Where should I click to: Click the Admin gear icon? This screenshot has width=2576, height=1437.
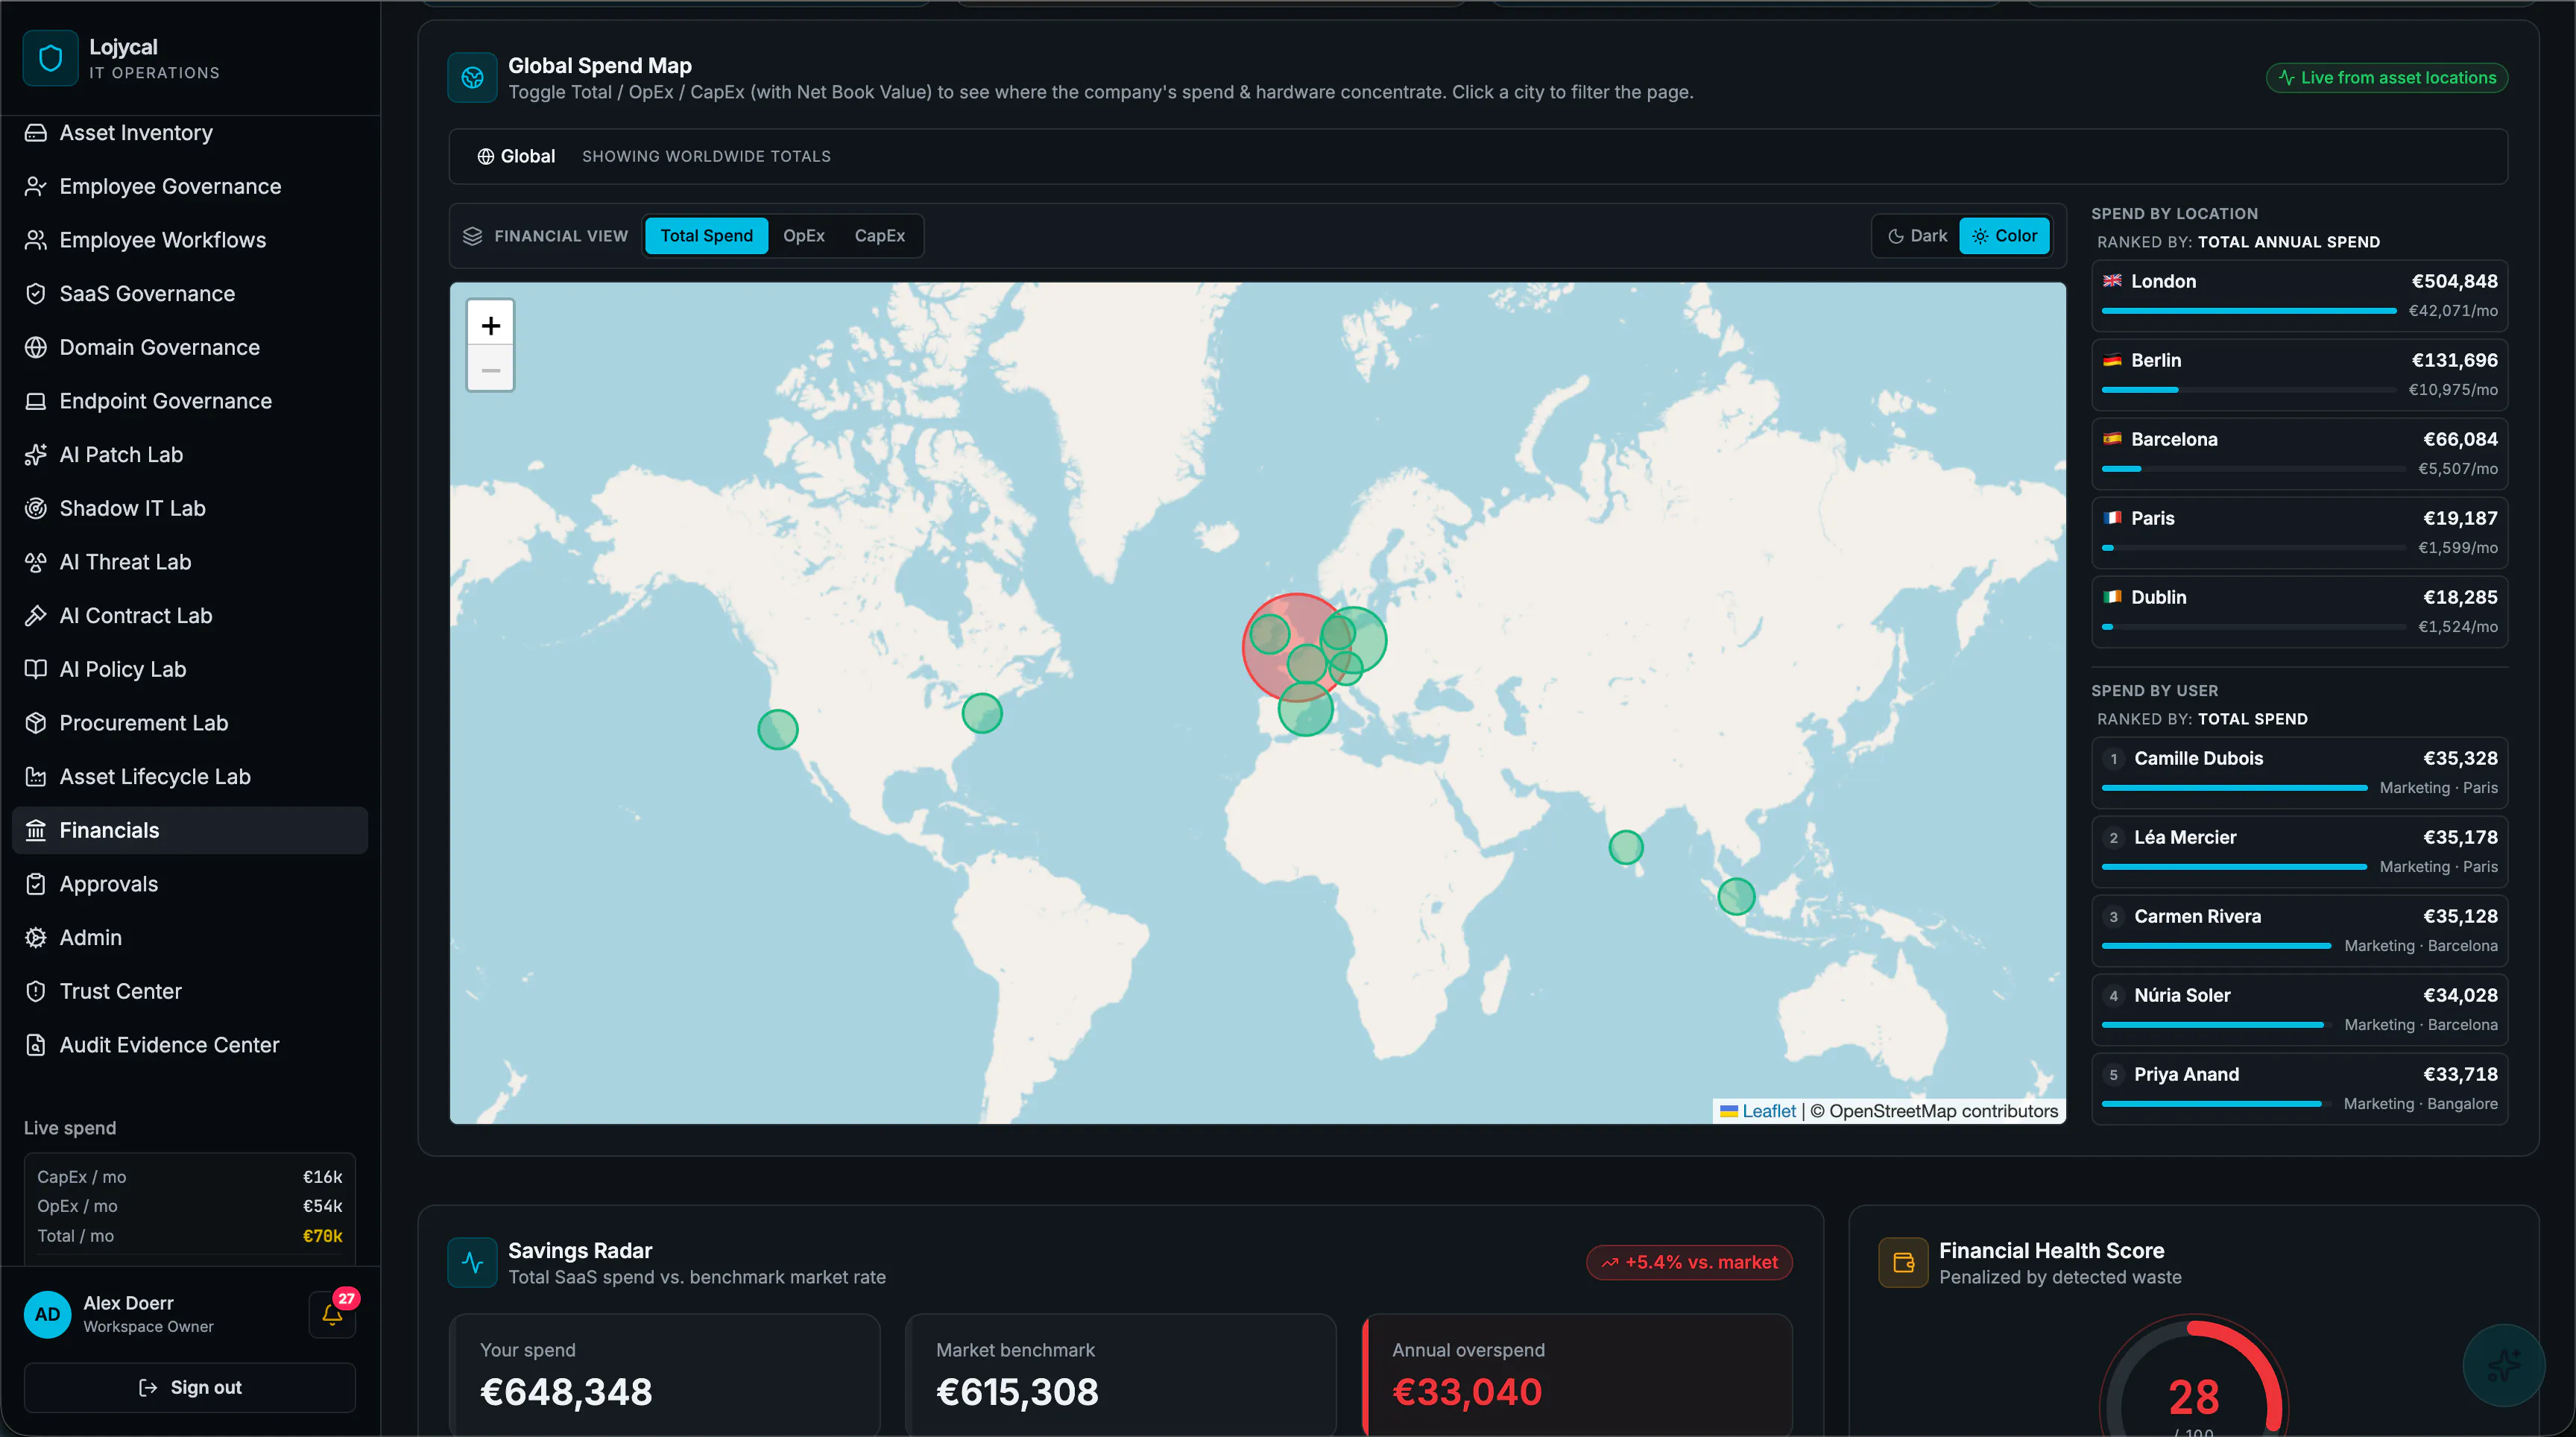point(36,938)
